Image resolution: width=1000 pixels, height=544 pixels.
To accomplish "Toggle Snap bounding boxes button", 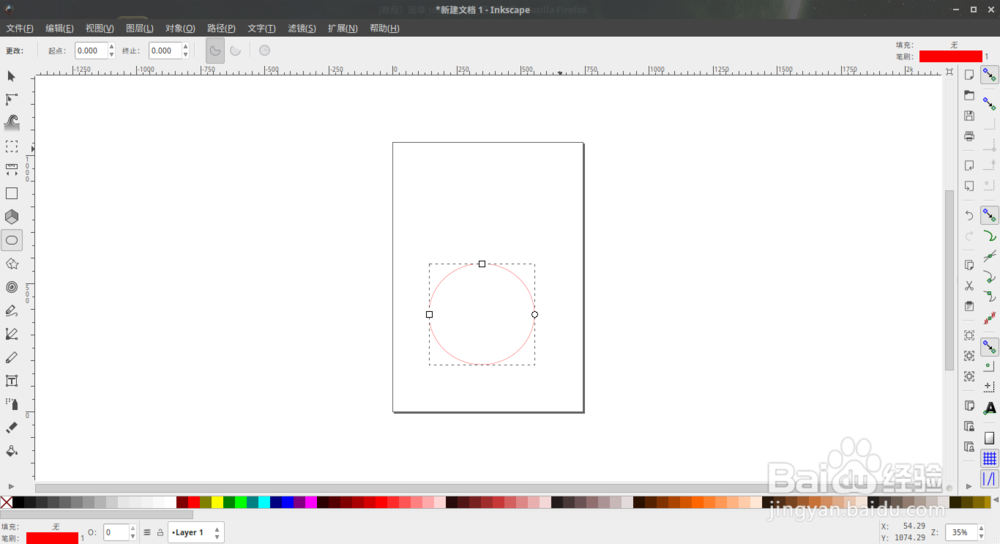I will 989,103.
